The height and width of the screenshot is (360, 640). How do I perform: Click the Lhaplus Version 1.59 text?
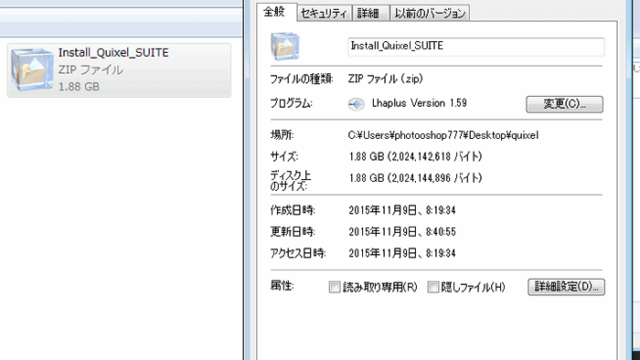[419, 103]
